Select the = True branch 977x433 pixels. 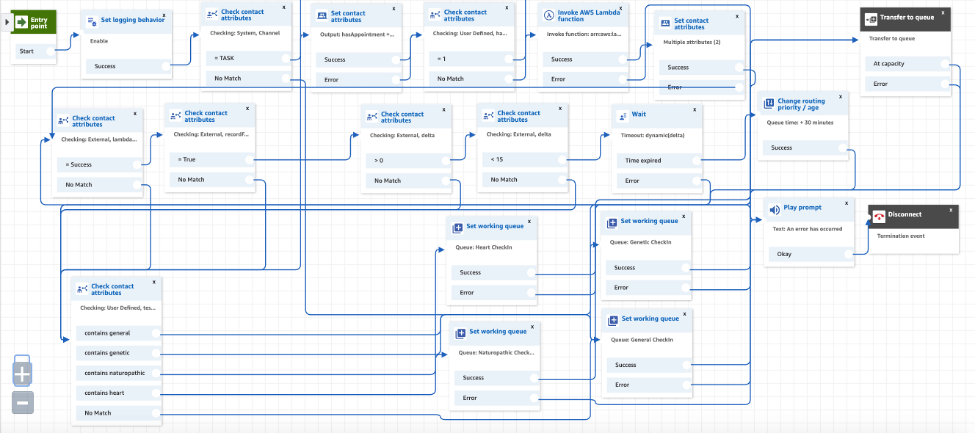click(x=212, y=160)
